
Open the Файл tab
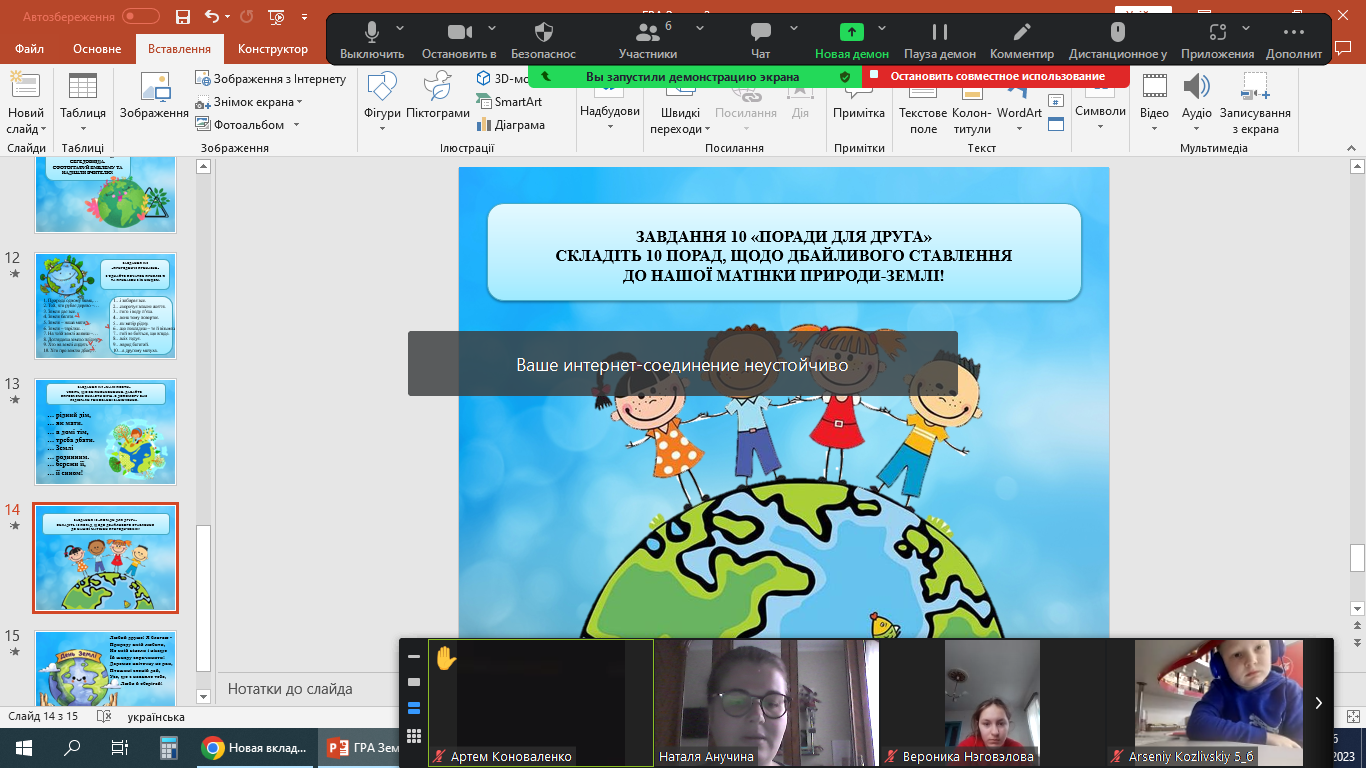click(x=30, y=49)
